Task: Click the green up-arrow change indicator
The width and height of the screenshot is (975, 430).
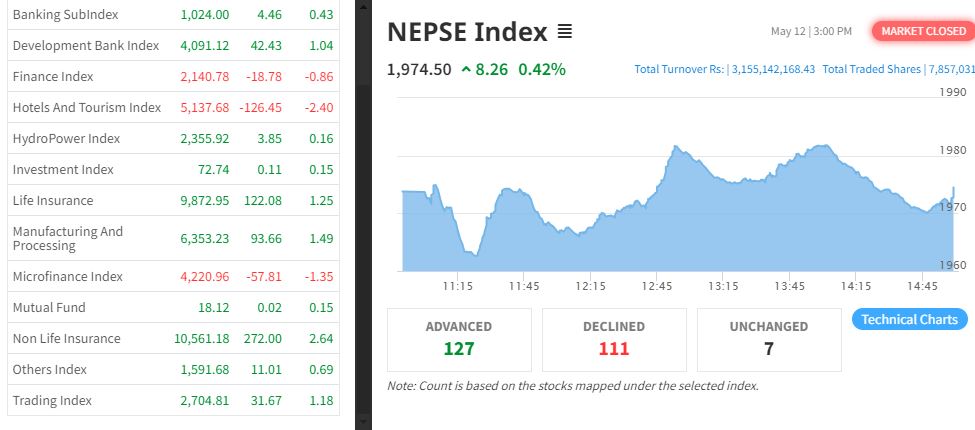Action: (x=466, y=70)
